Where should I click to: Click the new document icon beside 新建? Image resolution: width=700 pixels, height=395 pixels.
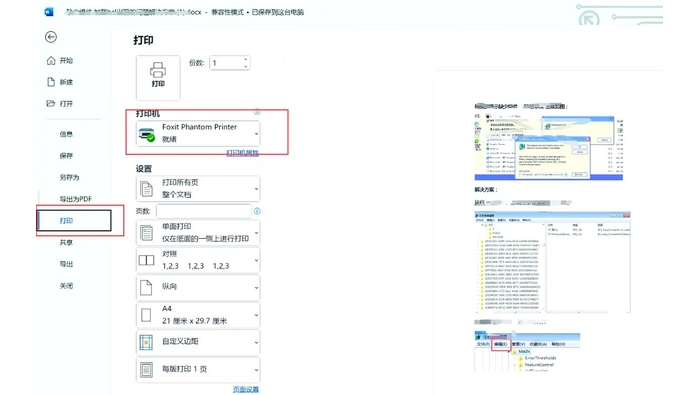click(x=51, y=82)
